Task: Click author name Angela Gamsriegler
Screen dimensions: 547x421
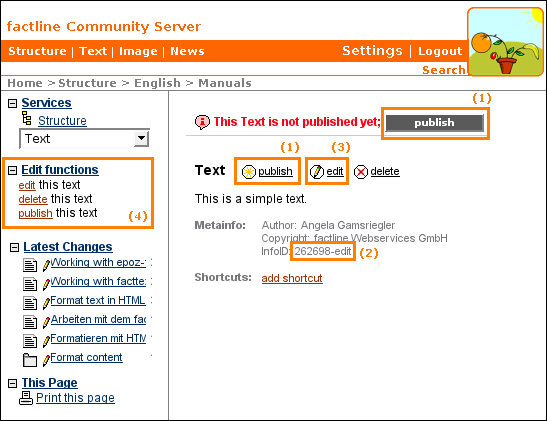Action: 348,225
